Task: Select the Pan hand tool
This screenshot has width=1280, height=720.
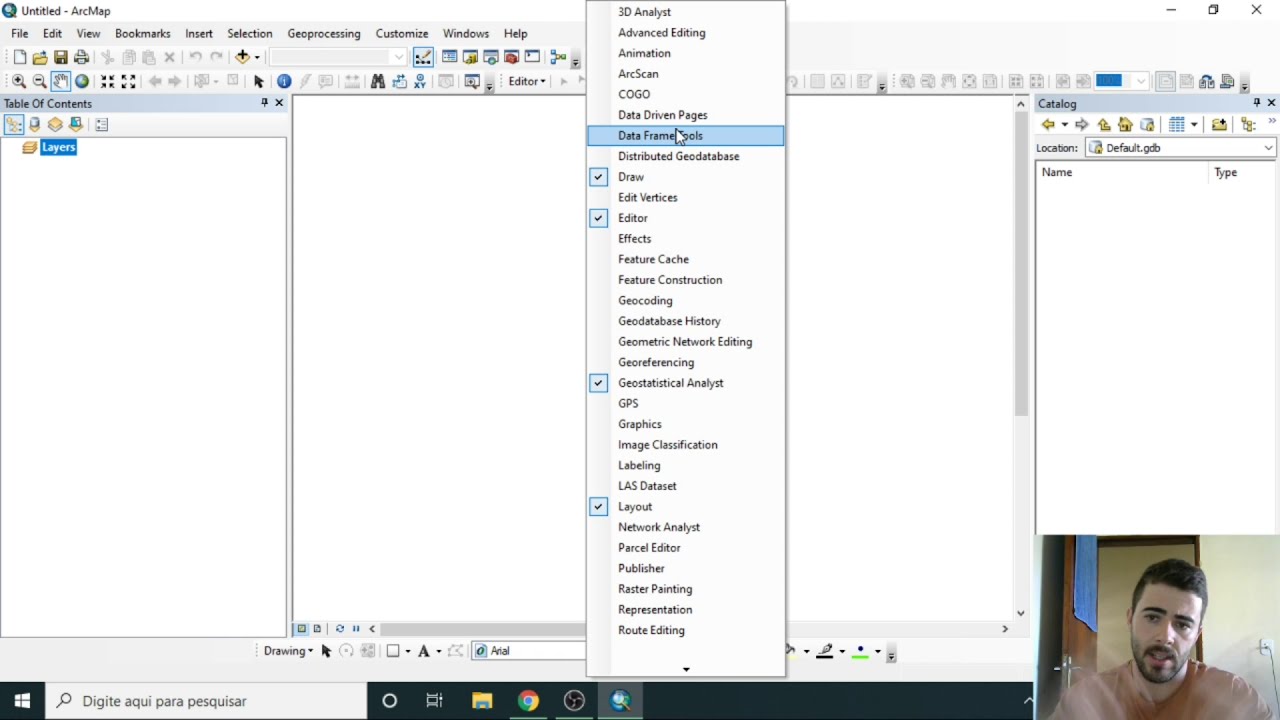Action: coord(60,81)
